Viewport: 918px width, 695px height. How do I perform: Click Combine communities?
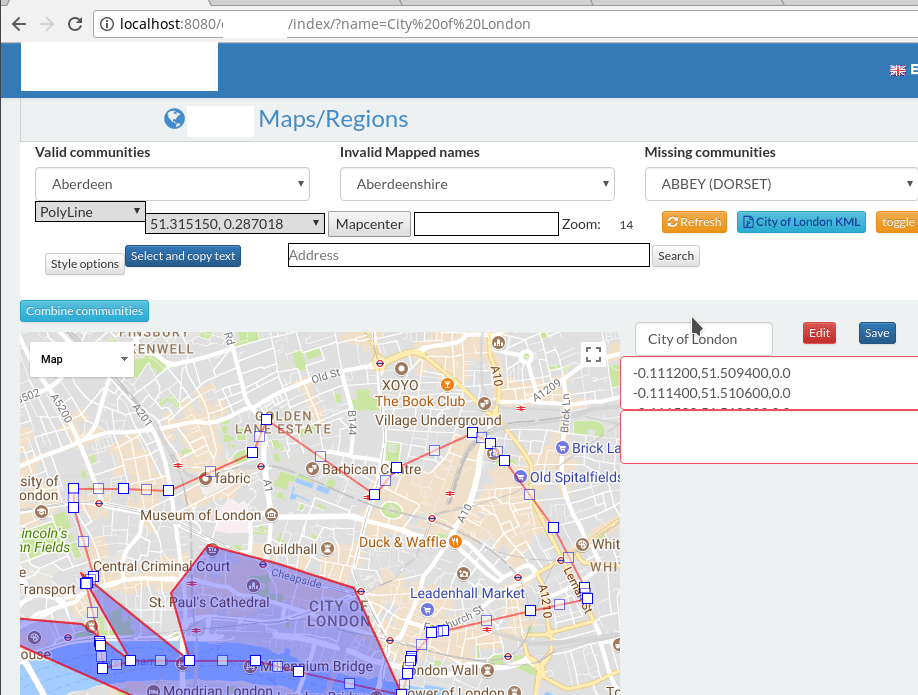(x=84, y=310)
